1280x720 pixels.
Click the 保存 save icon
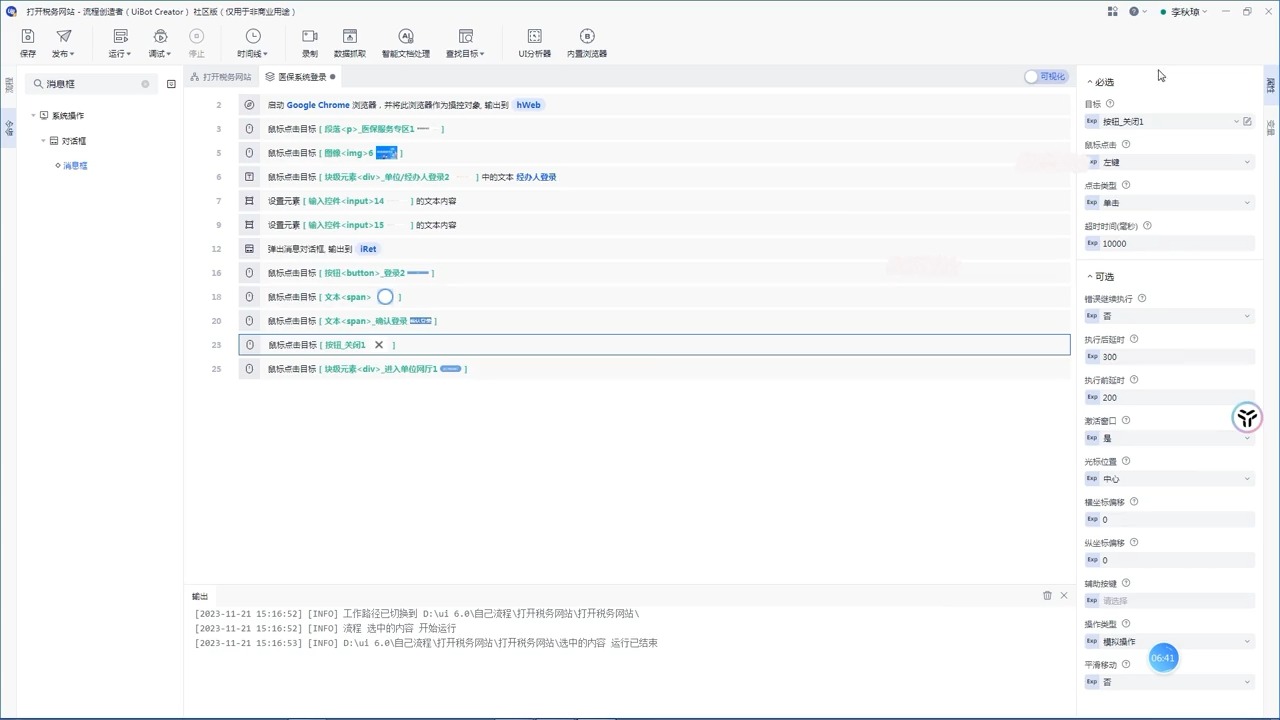click(28, 36)
